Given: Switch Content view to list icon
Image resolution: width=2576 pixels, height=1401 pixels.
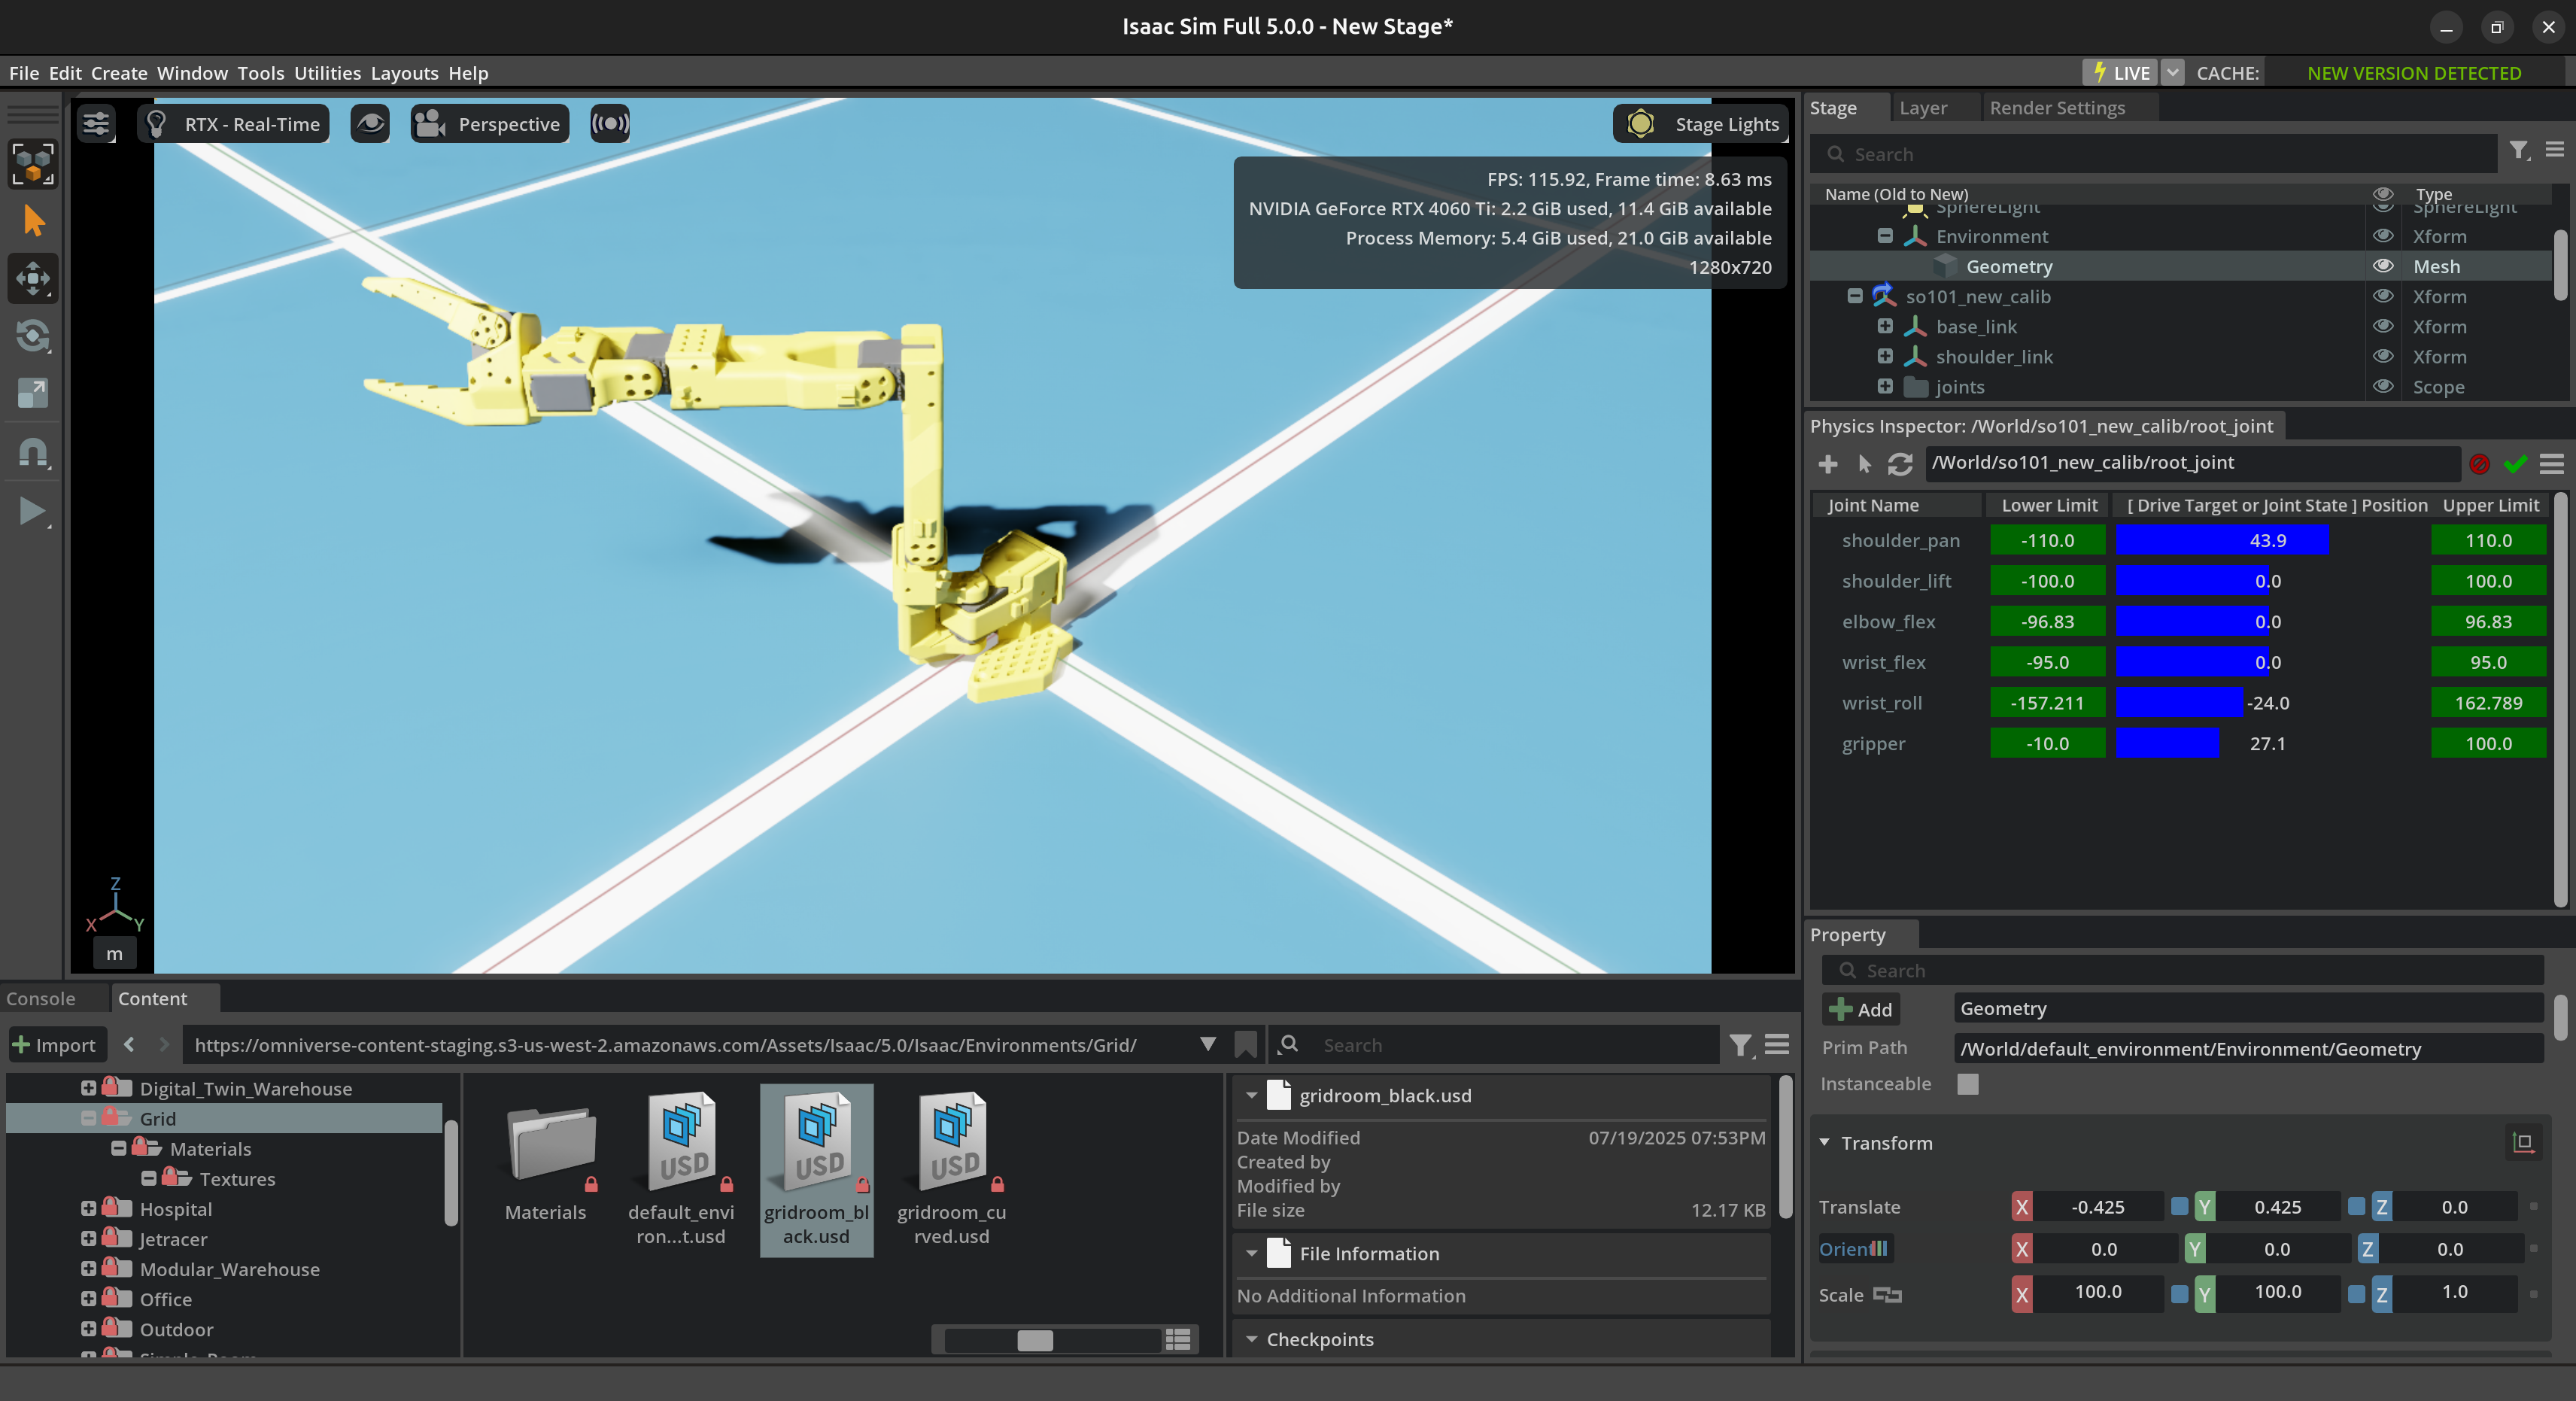Looking at the screenshot, I should click(x=1178, y=1339).
